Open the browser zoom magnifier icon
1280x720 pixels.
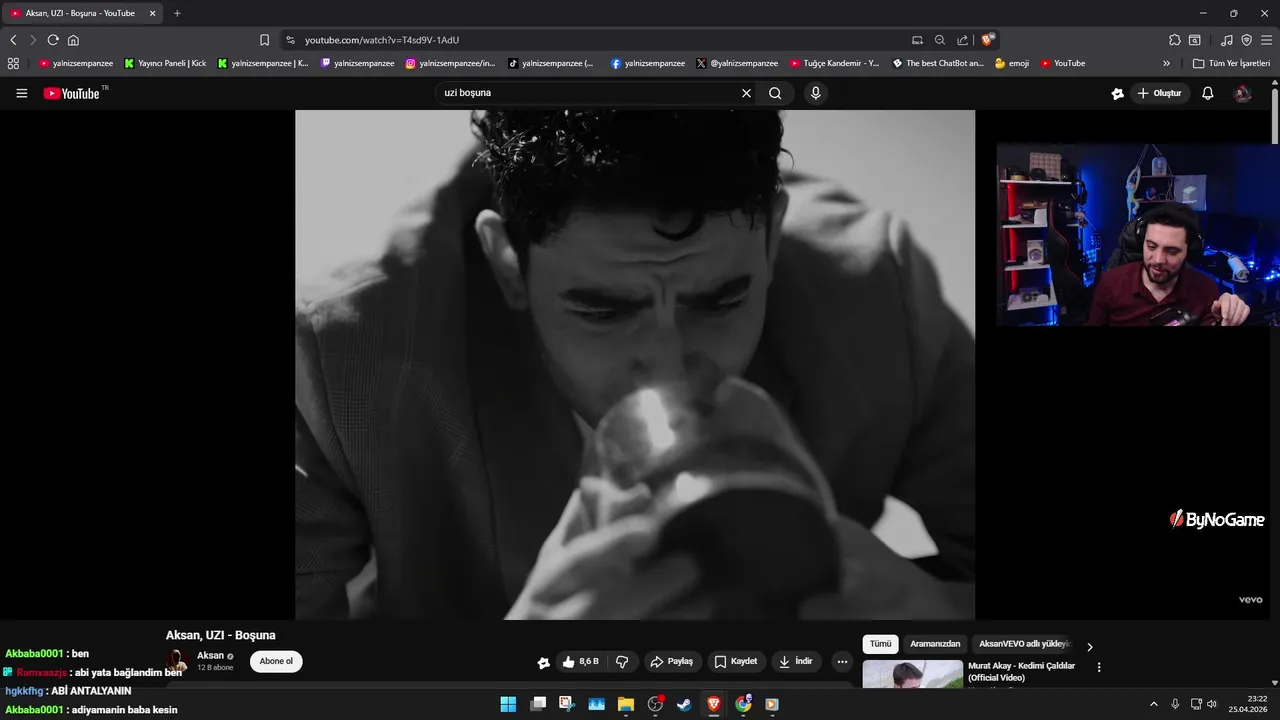pyautogui.click(x=940, y=40)
